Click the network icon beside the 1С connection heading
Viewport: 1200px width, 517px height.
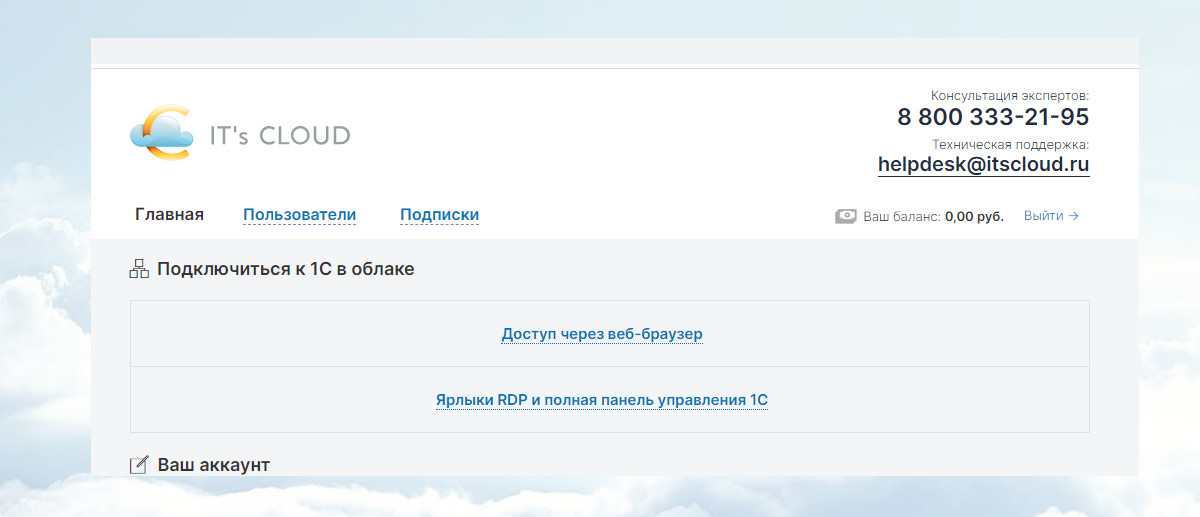click(x=139, y=269)
